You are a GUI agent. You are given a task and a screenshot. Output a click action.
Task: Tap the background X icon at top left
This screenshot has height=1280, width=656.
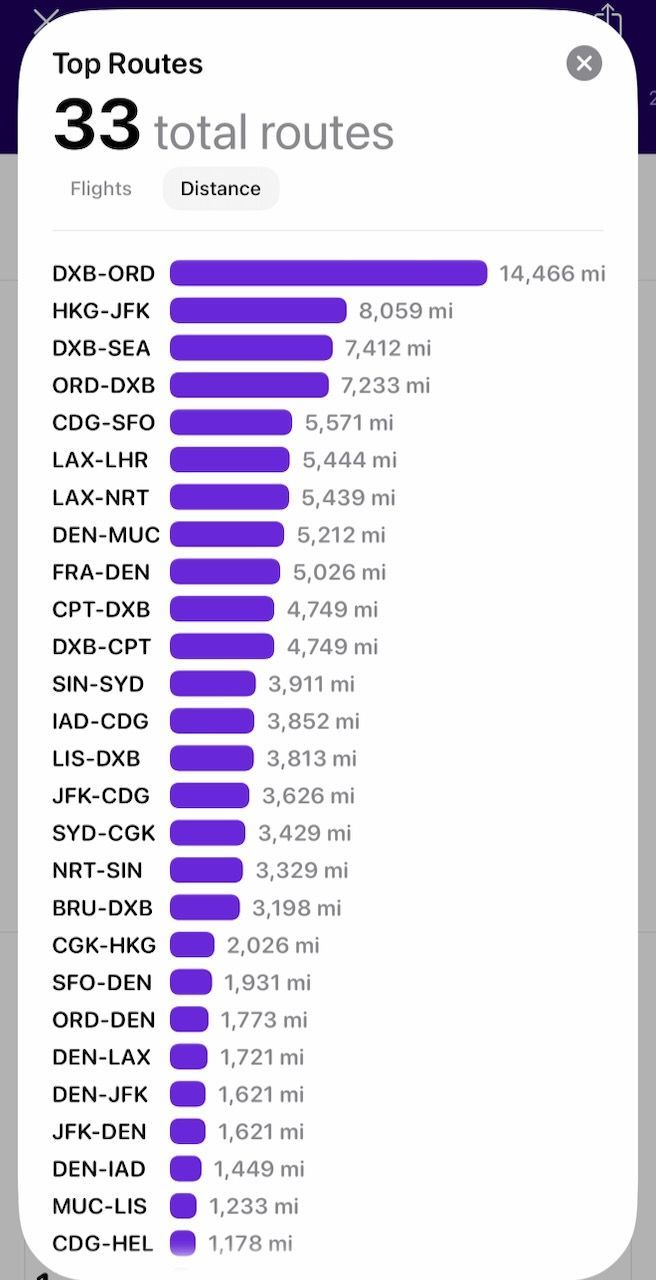click(x=45, y=20)
